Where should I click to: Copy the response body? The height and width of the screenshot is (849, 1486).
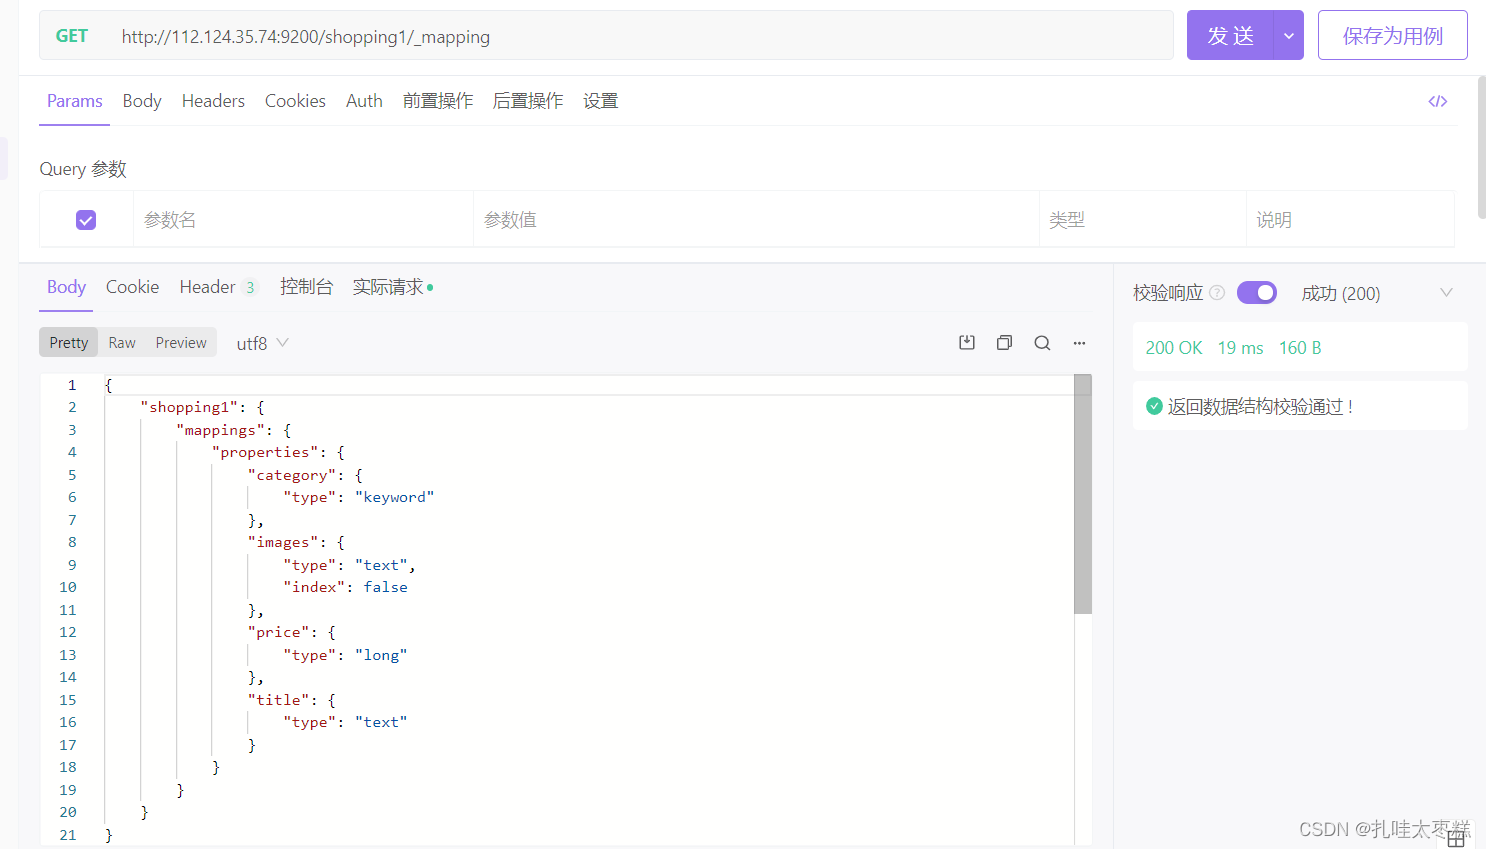1004,343
